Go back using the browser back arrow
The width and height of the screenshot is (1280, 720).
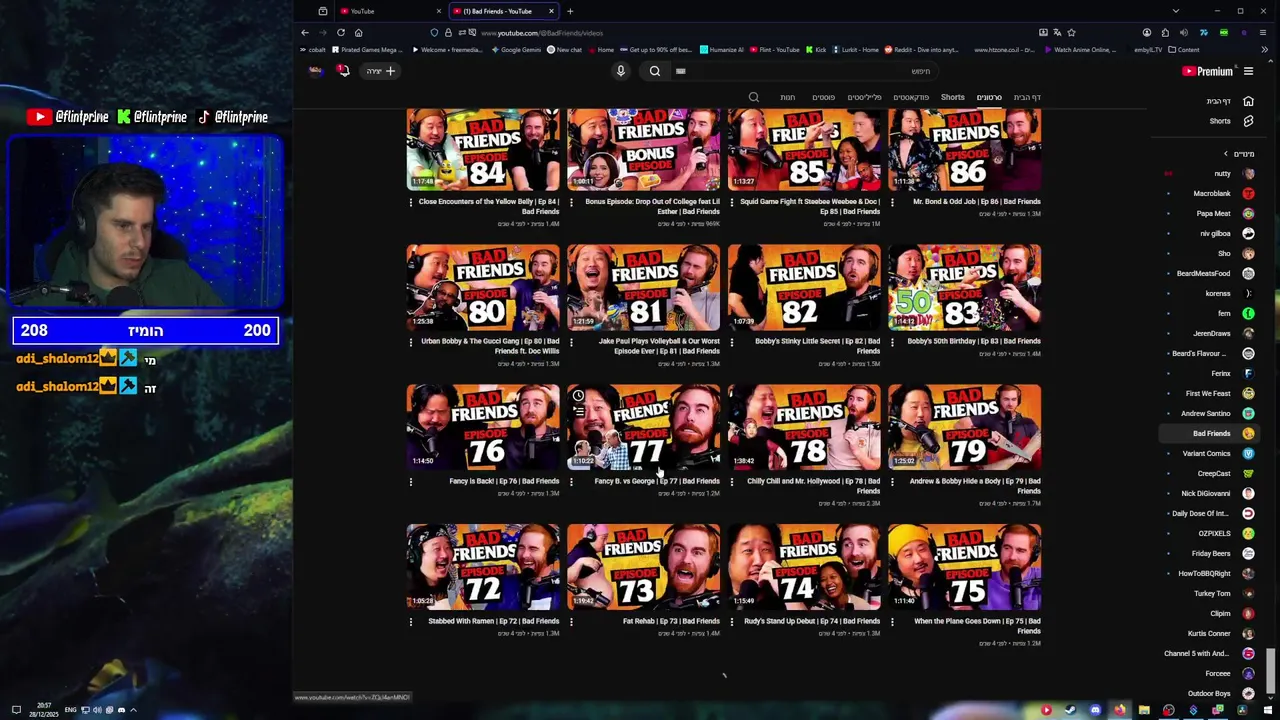305,32
